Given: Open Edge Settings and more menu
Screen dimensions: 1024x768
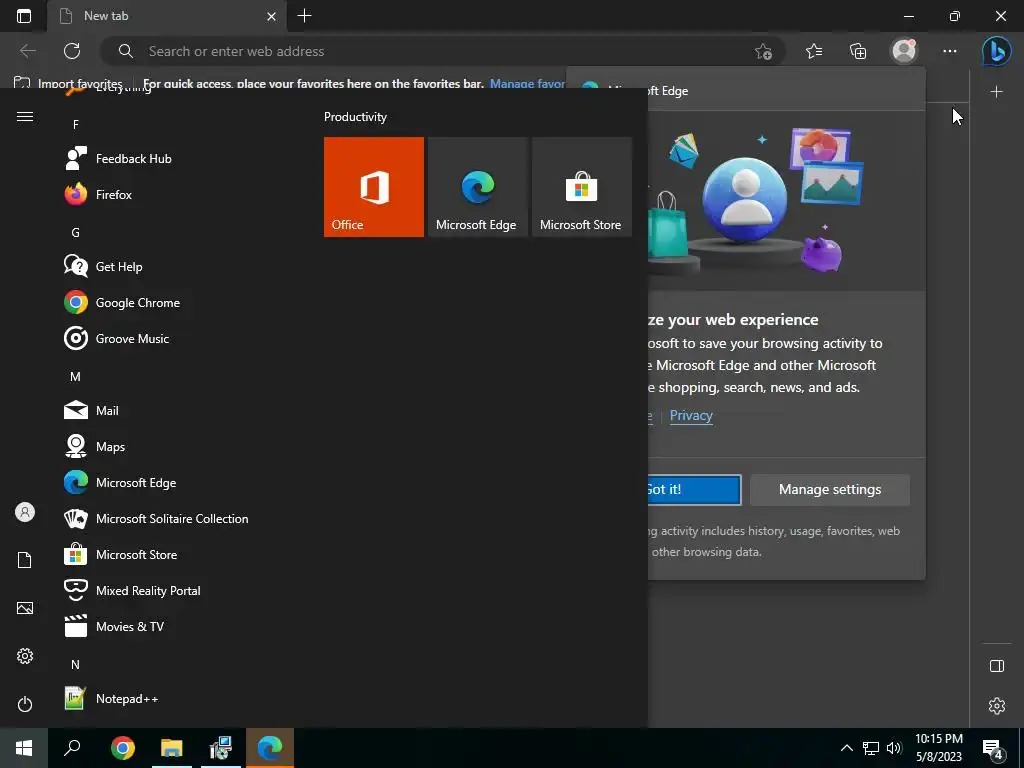Looking at the screenshot, I should (x=950, y=51).
